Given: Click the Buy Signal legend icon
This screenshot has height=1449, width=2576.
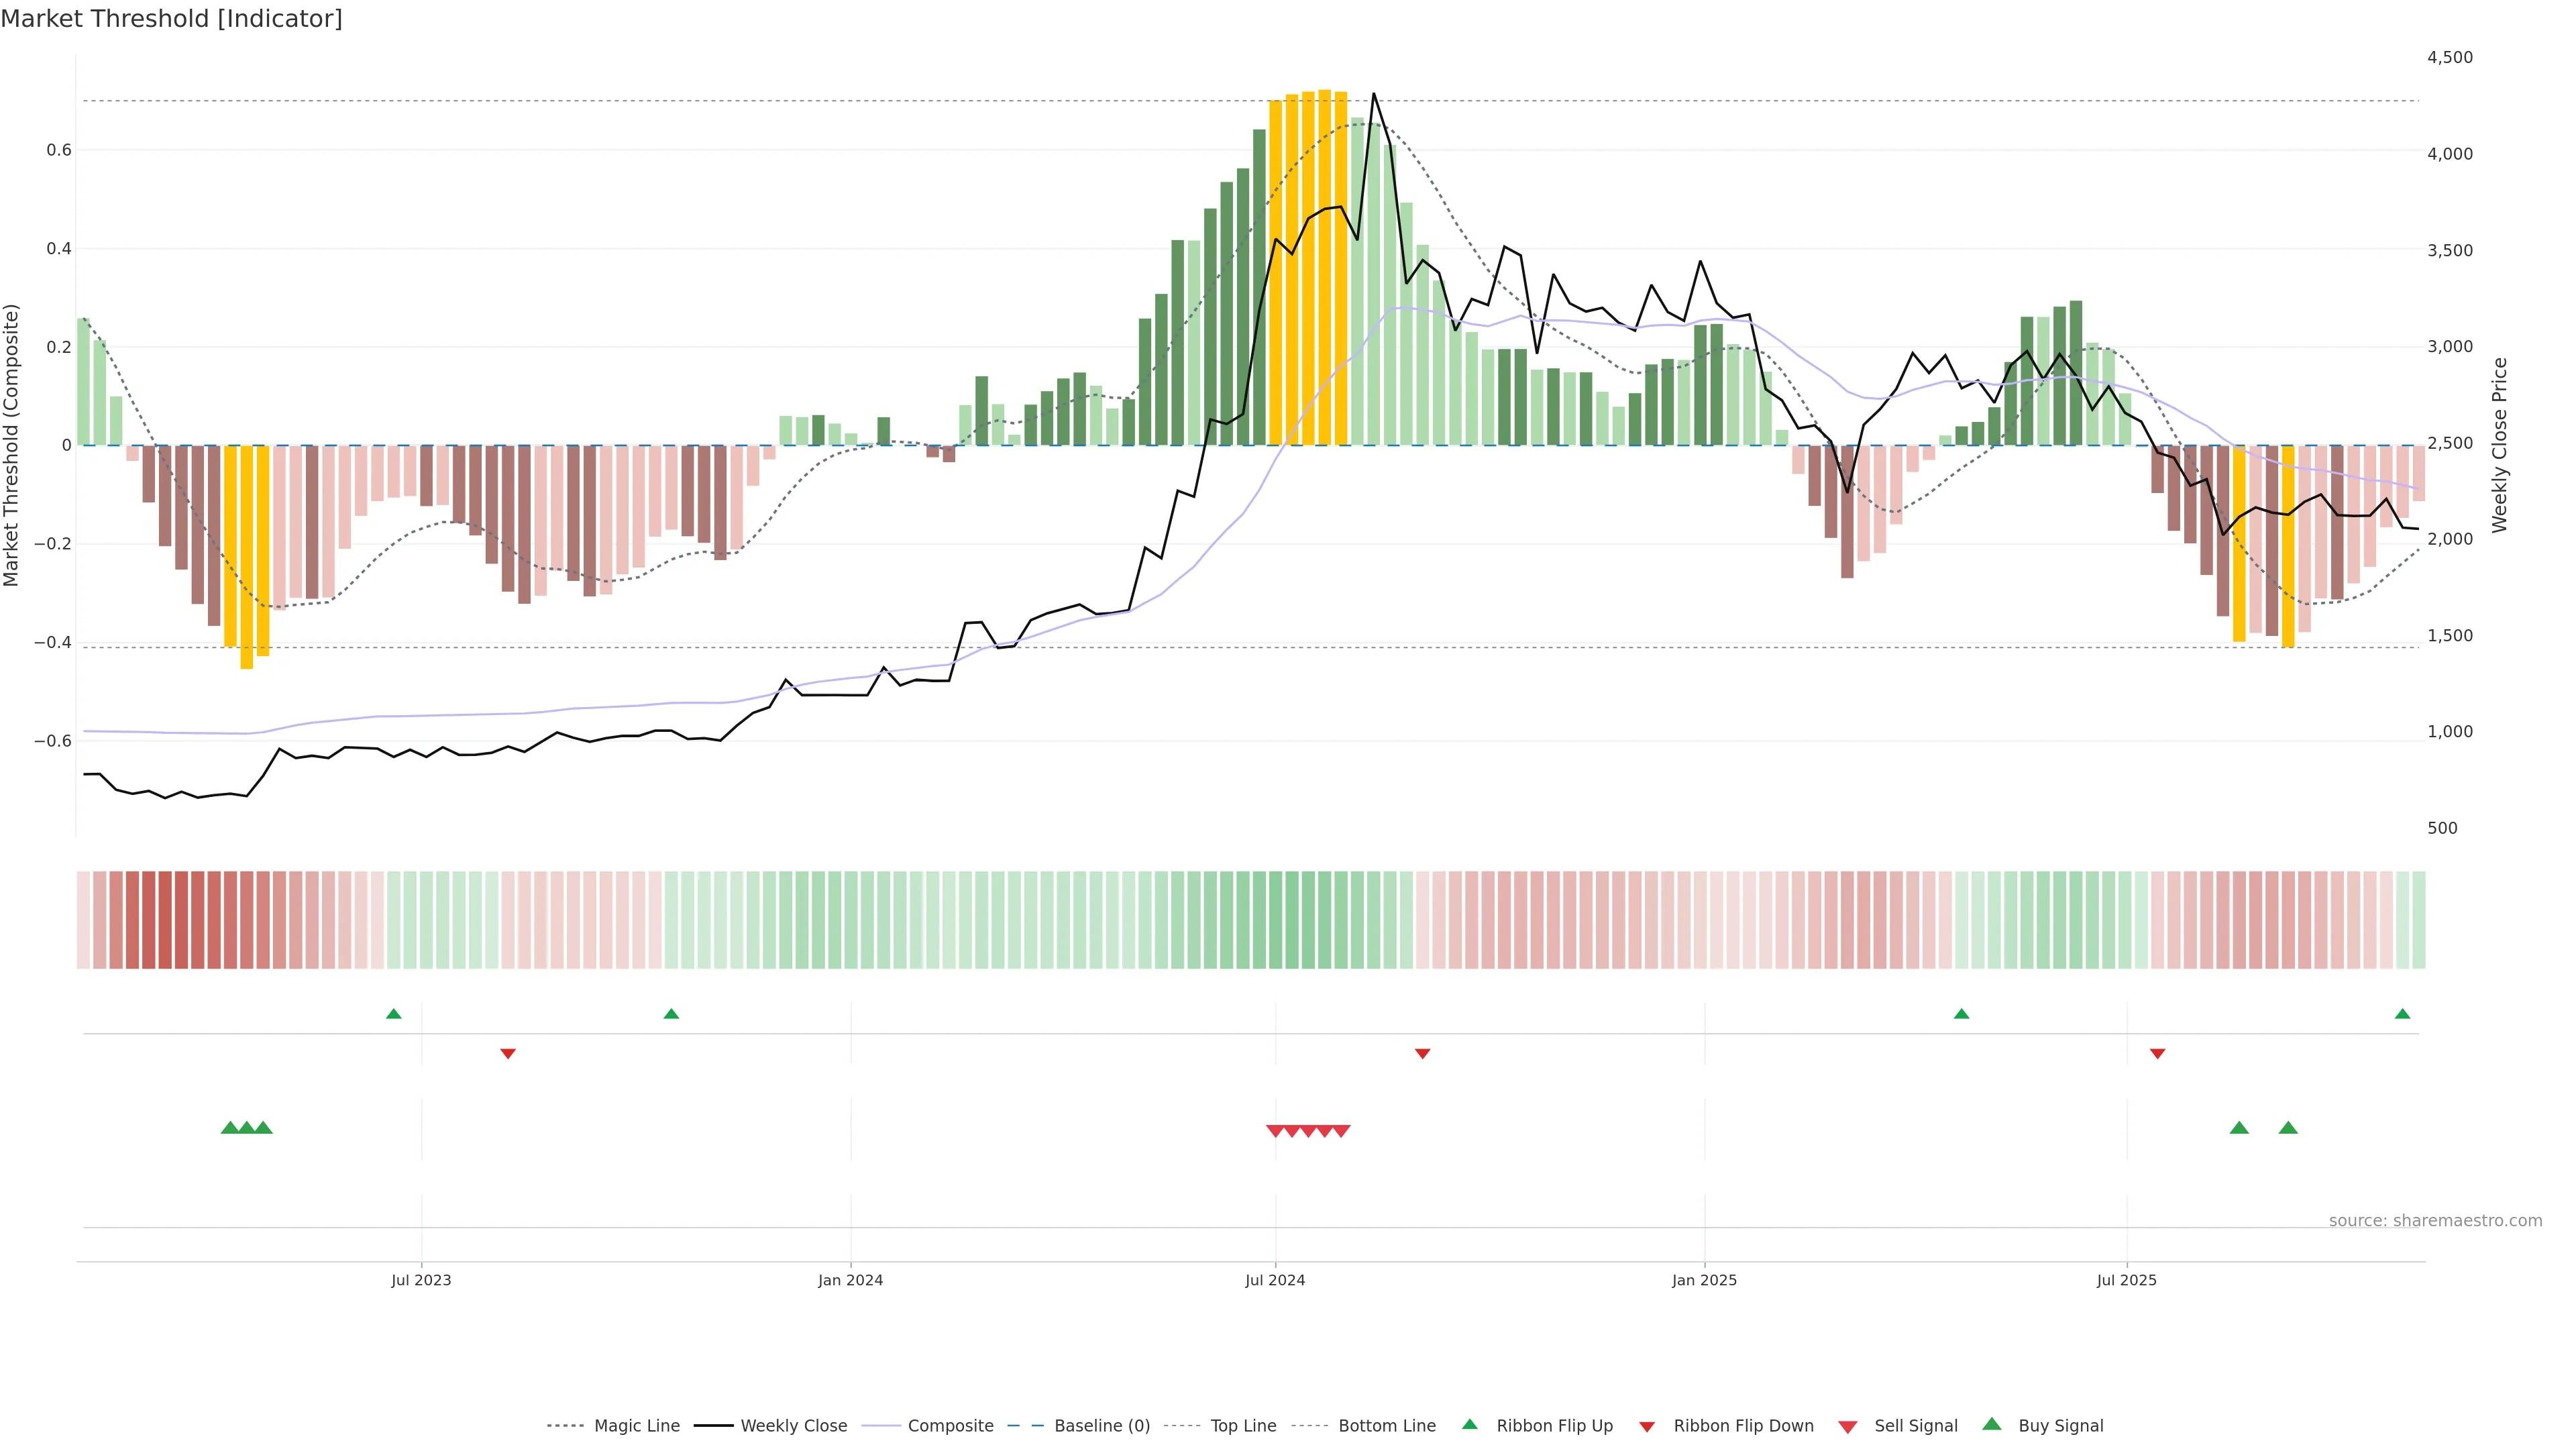Looking at the screenshot, I should pos(1992,1424).
